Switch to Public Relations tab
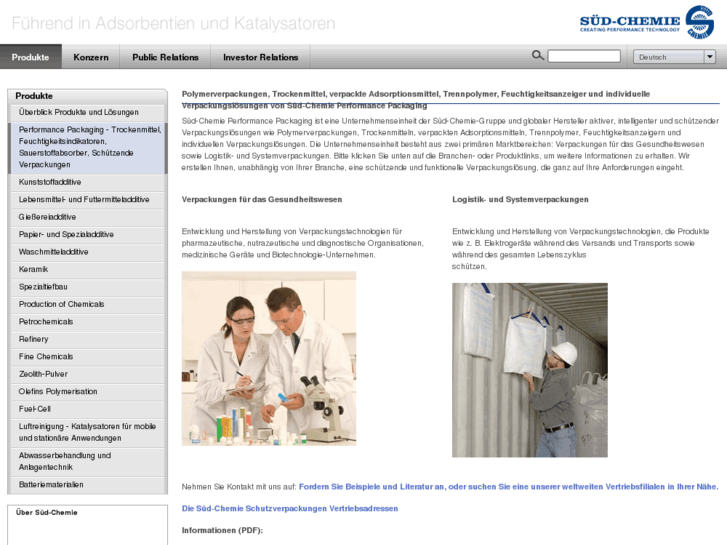 (165, 57)
